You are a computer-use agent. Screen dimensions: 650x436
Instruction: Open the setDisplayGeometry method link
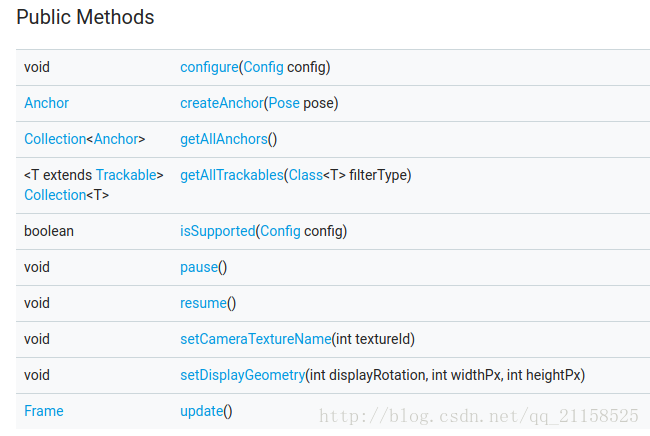click(x=243, y=375)
